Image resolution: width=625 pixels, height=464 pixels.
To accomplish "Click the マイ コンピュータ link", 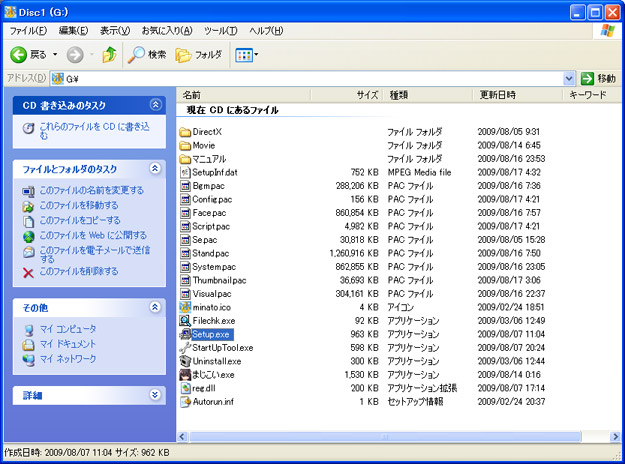I will point(68,329).
